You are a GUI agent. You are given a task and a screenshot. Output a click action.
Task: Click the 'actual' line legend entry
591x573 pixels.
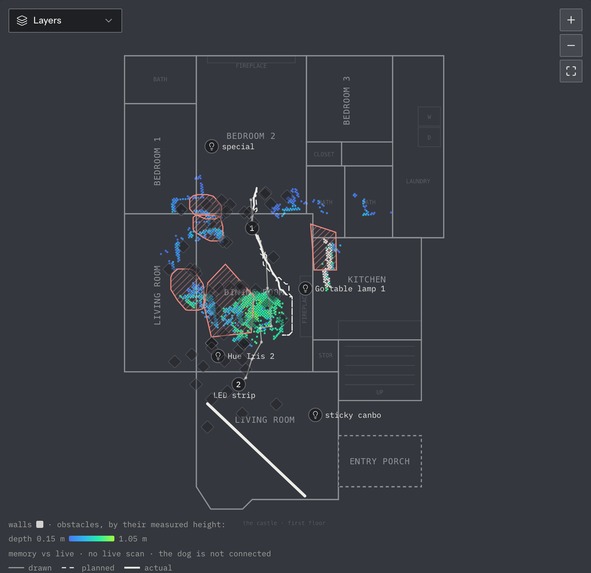(x=148, y=568)
